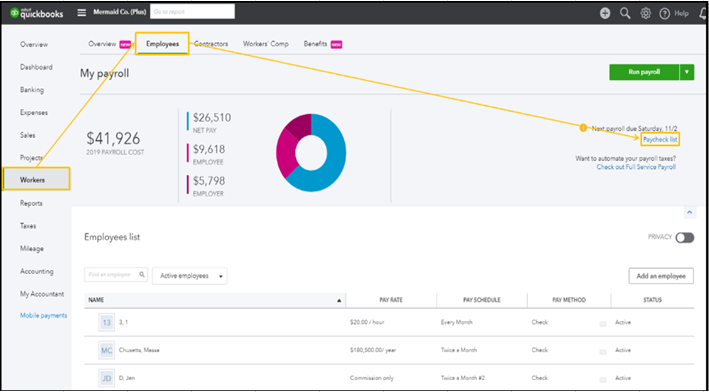Switch to the Benefits tab
The height and width of the screenshot is (392, 709).
tap(315, 44)
